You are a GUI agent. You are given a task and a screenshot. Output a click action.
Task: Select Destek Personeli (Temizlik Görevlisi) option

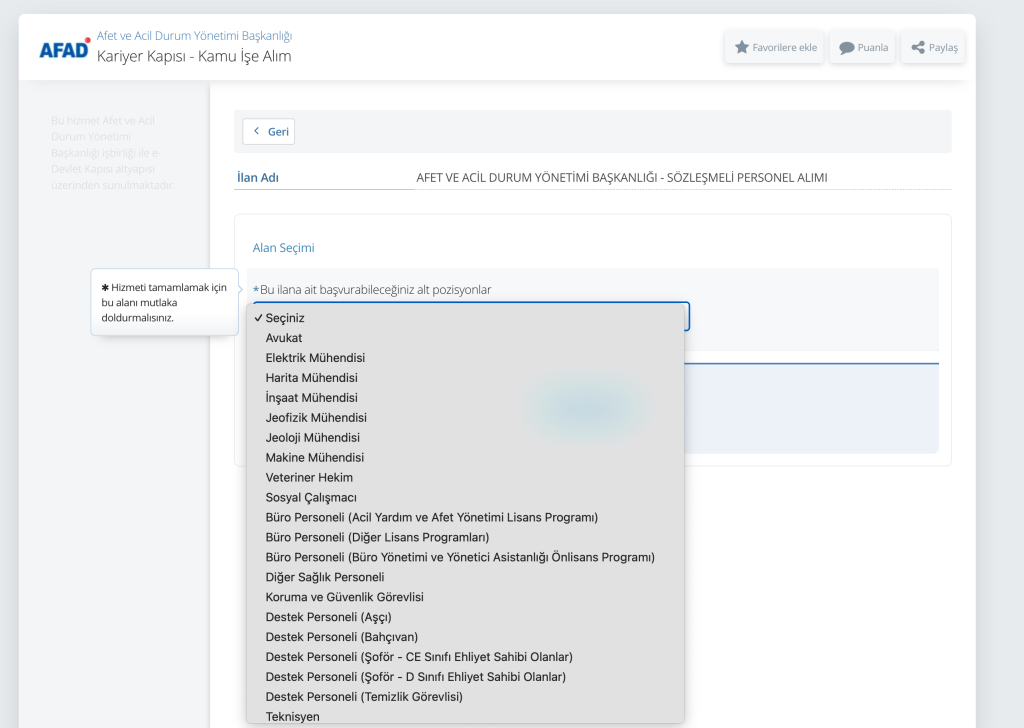[x=364, y=697]
